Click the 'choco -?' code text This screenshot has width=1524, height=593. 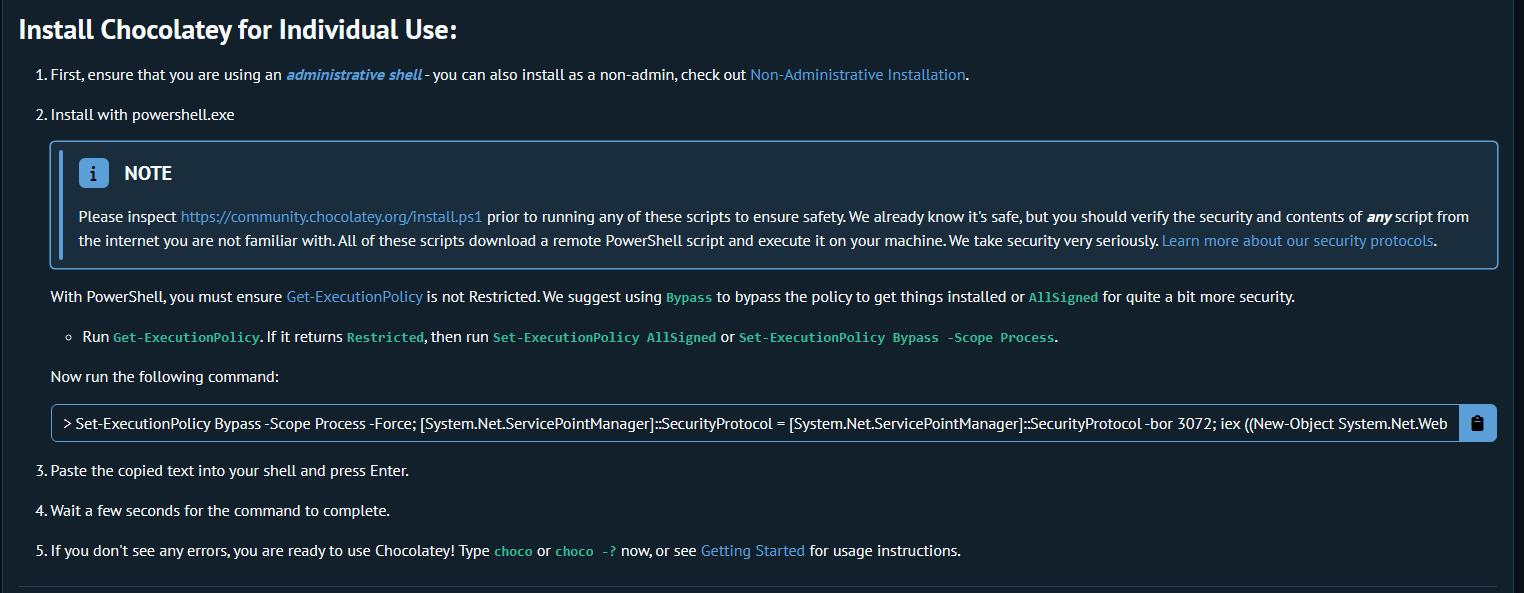585,552
